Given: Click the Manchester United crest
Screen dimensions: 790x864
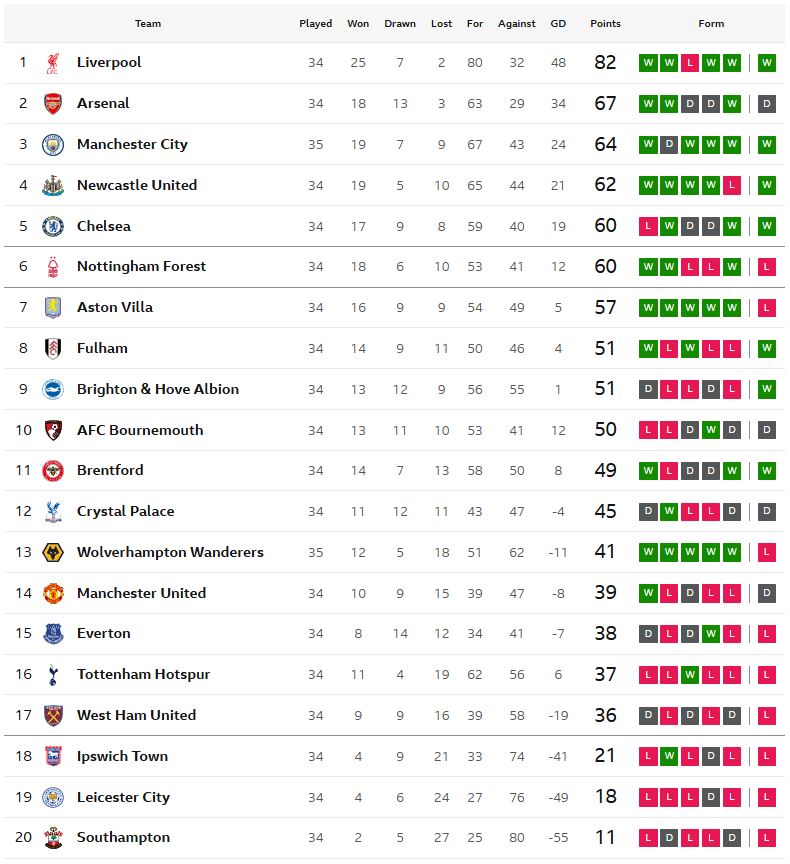Looking at the screenshot, I should (53, 593).
